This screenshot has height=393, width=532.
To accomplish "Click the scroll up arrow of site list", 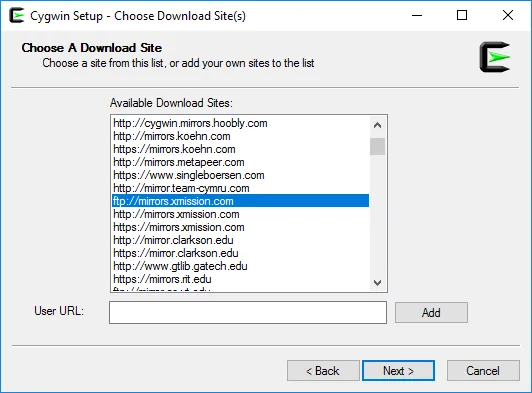I will pyautogui.click(x=377, y=125).
